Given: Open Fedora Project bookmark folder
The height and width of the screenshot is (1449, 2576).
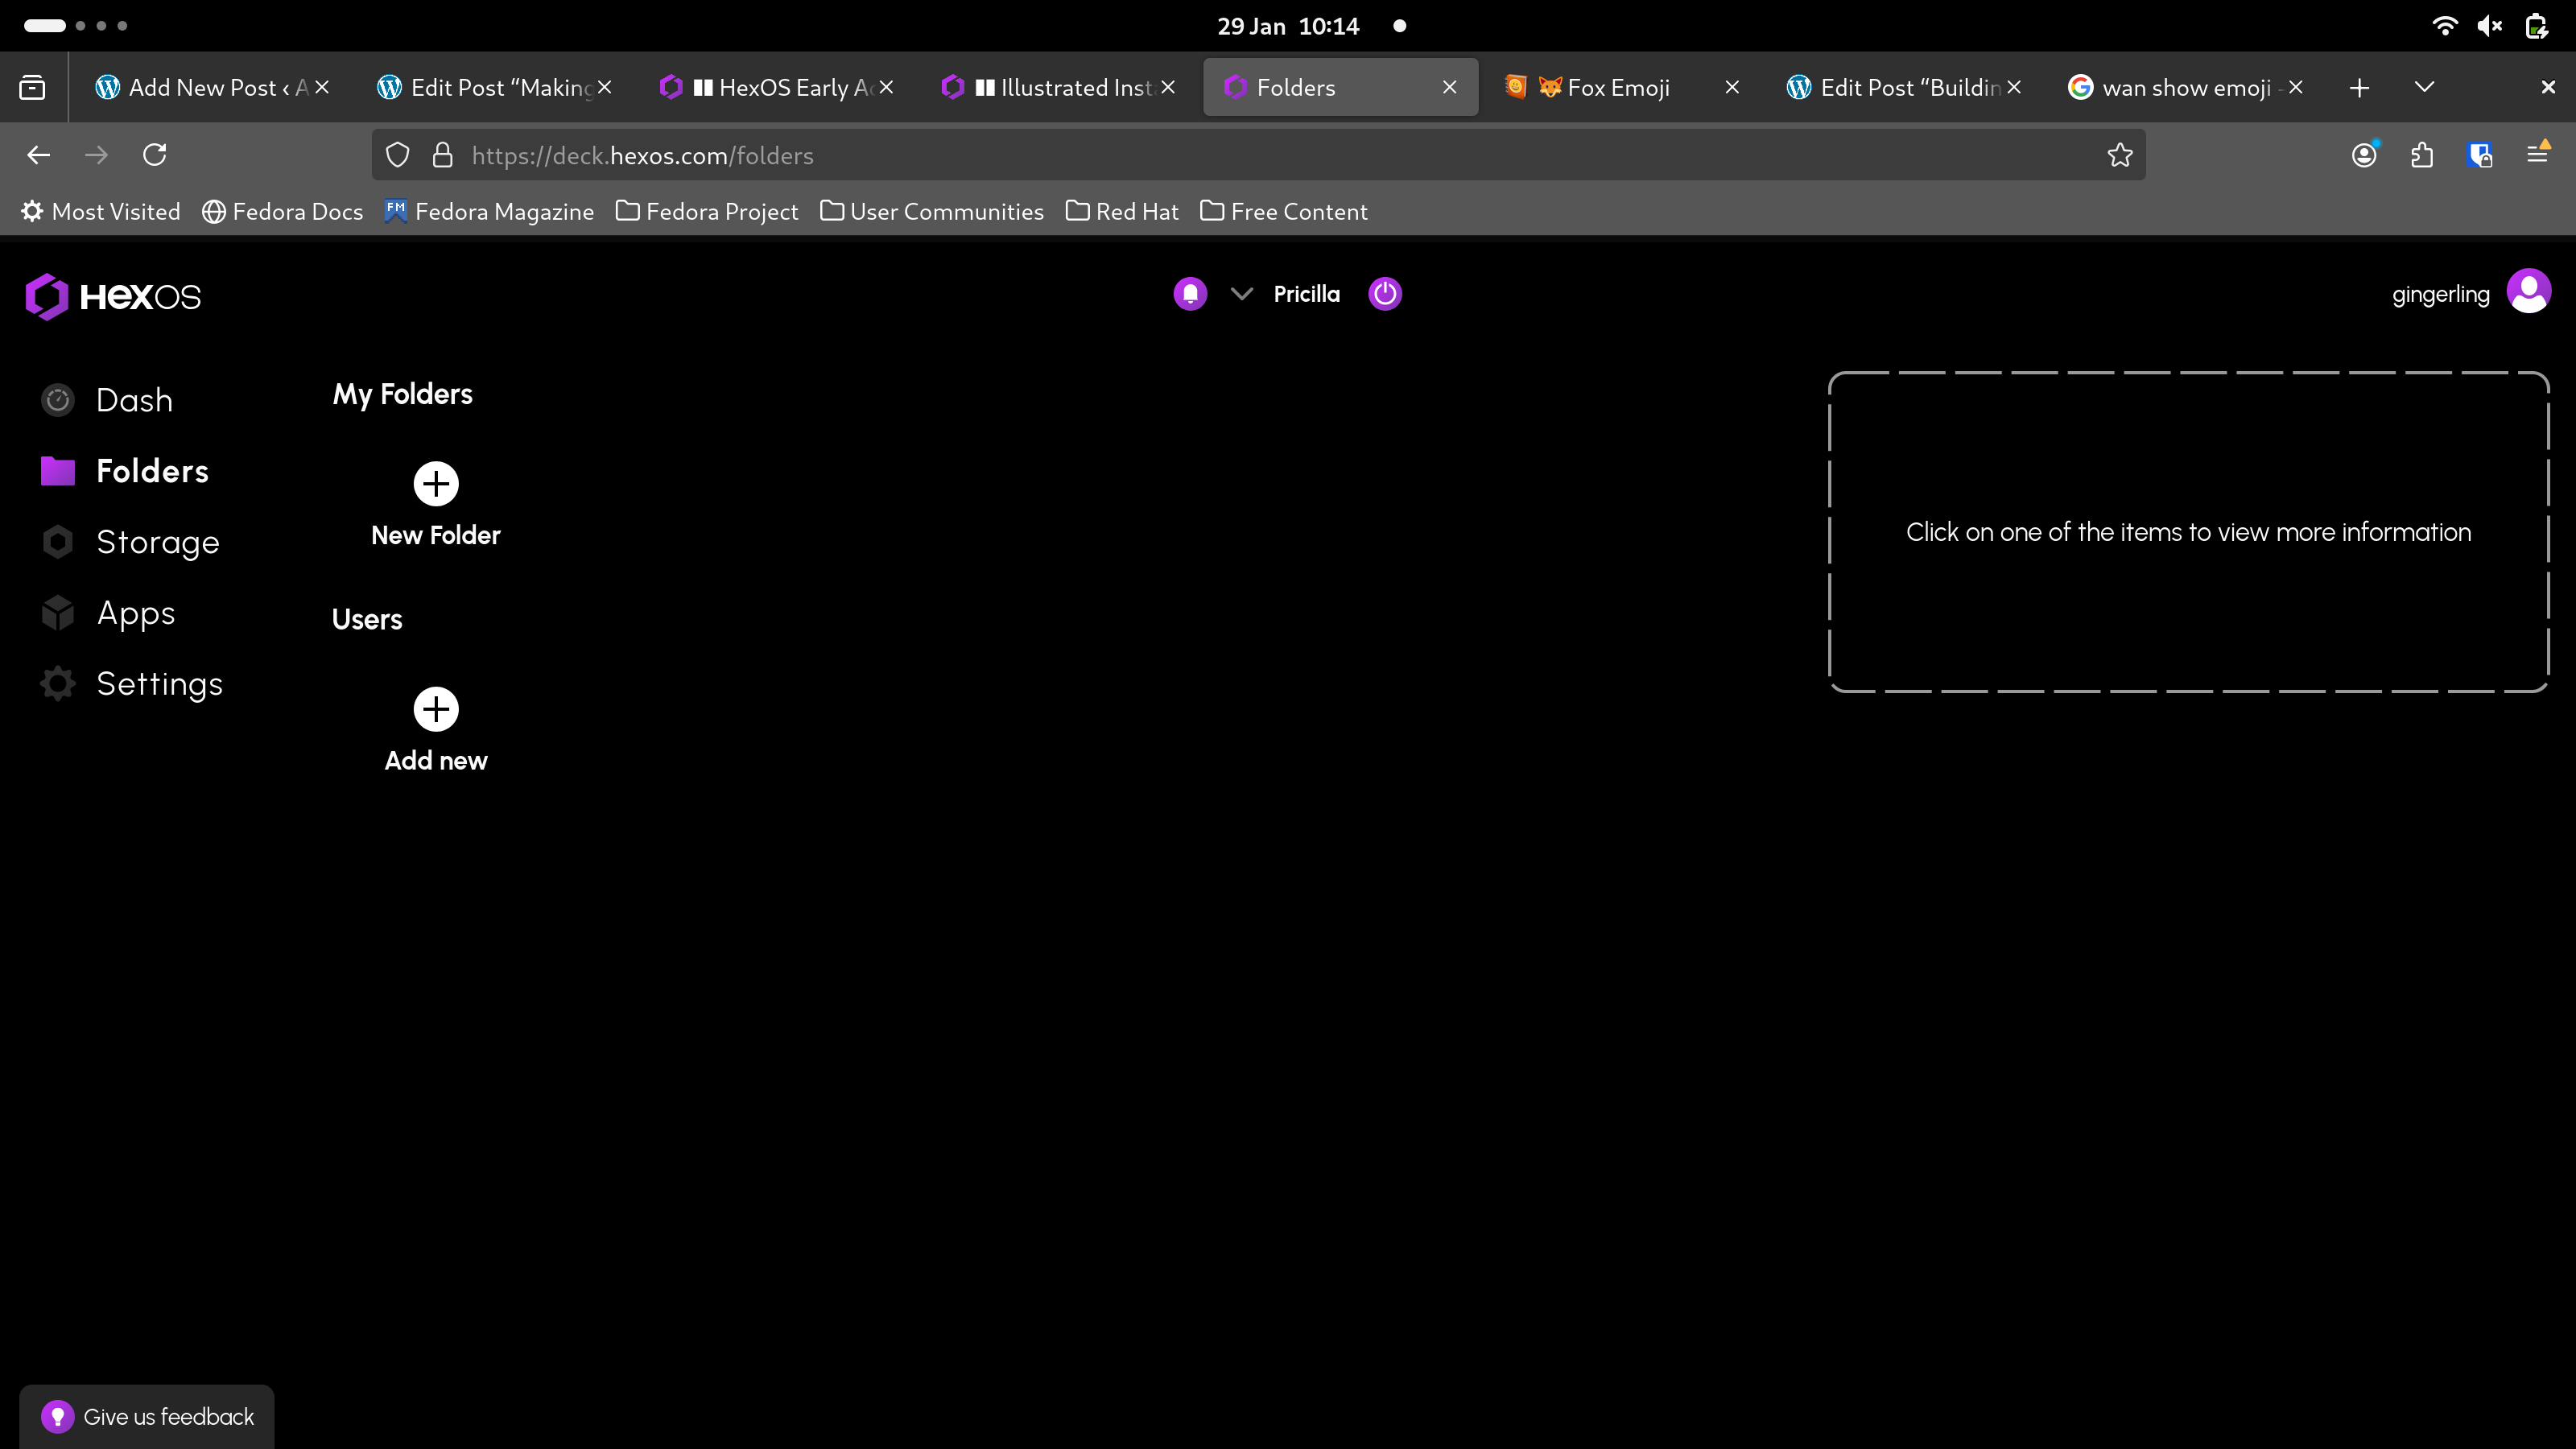Looking at the screenshot, I should (707, 211).
